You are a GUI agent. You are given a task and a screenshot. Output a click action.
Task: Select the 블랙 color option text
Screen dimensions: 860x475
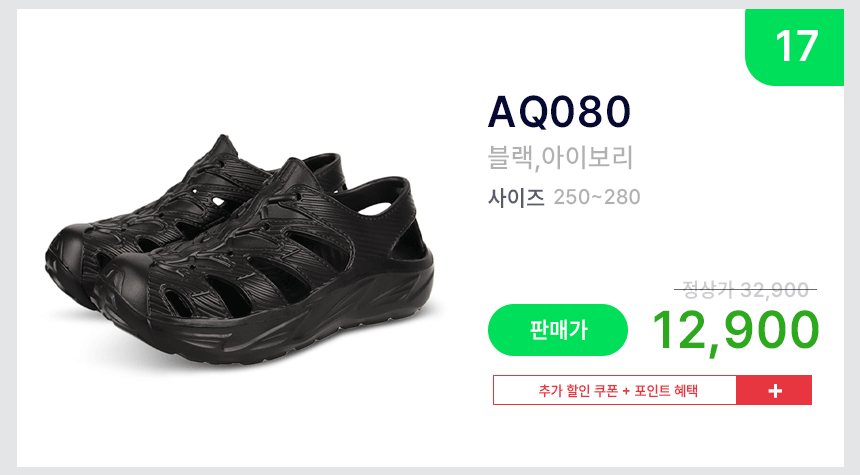(x=510, y=158)
